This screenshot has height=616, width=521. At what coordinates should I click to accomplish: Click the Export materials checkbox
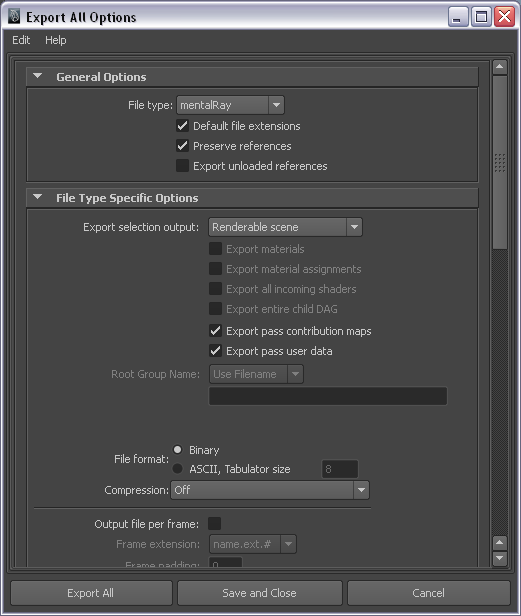coord(215,249)
